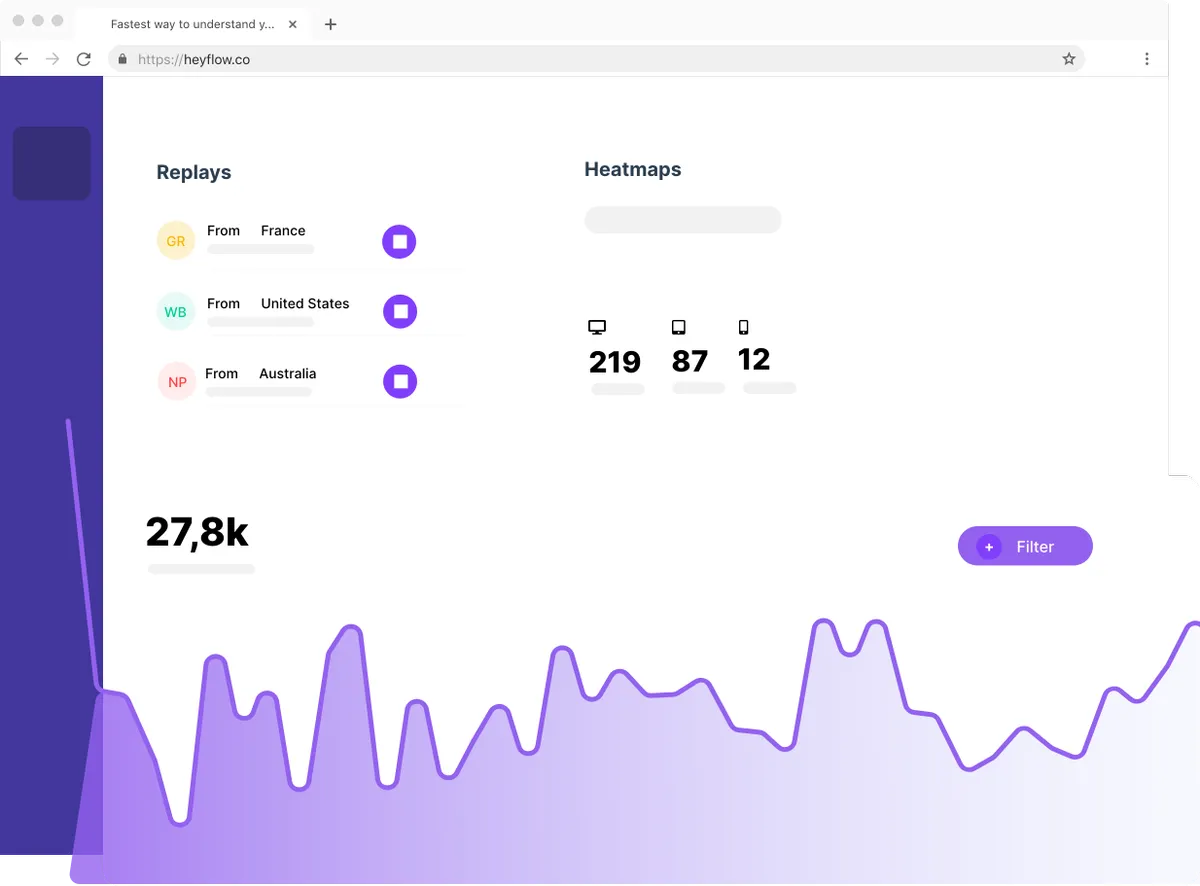Open a new tab with plus button
Screen dimensions: 1200x886
click(331, 24)
